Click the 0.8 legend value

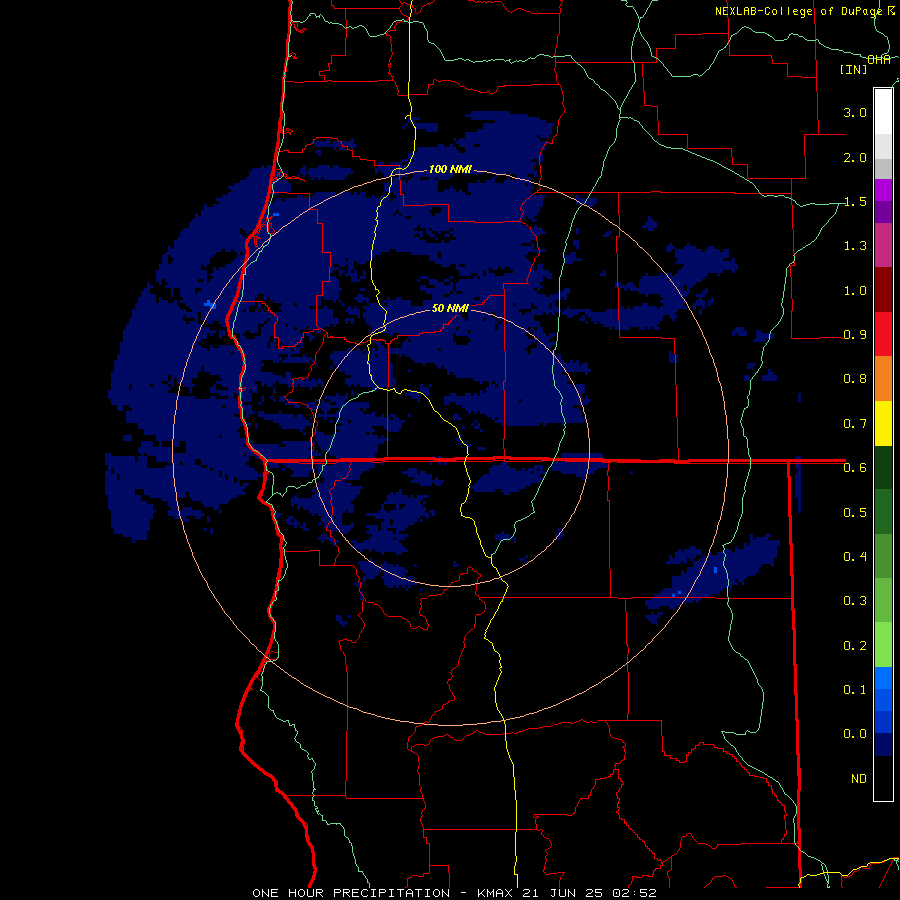pos(855,379)
